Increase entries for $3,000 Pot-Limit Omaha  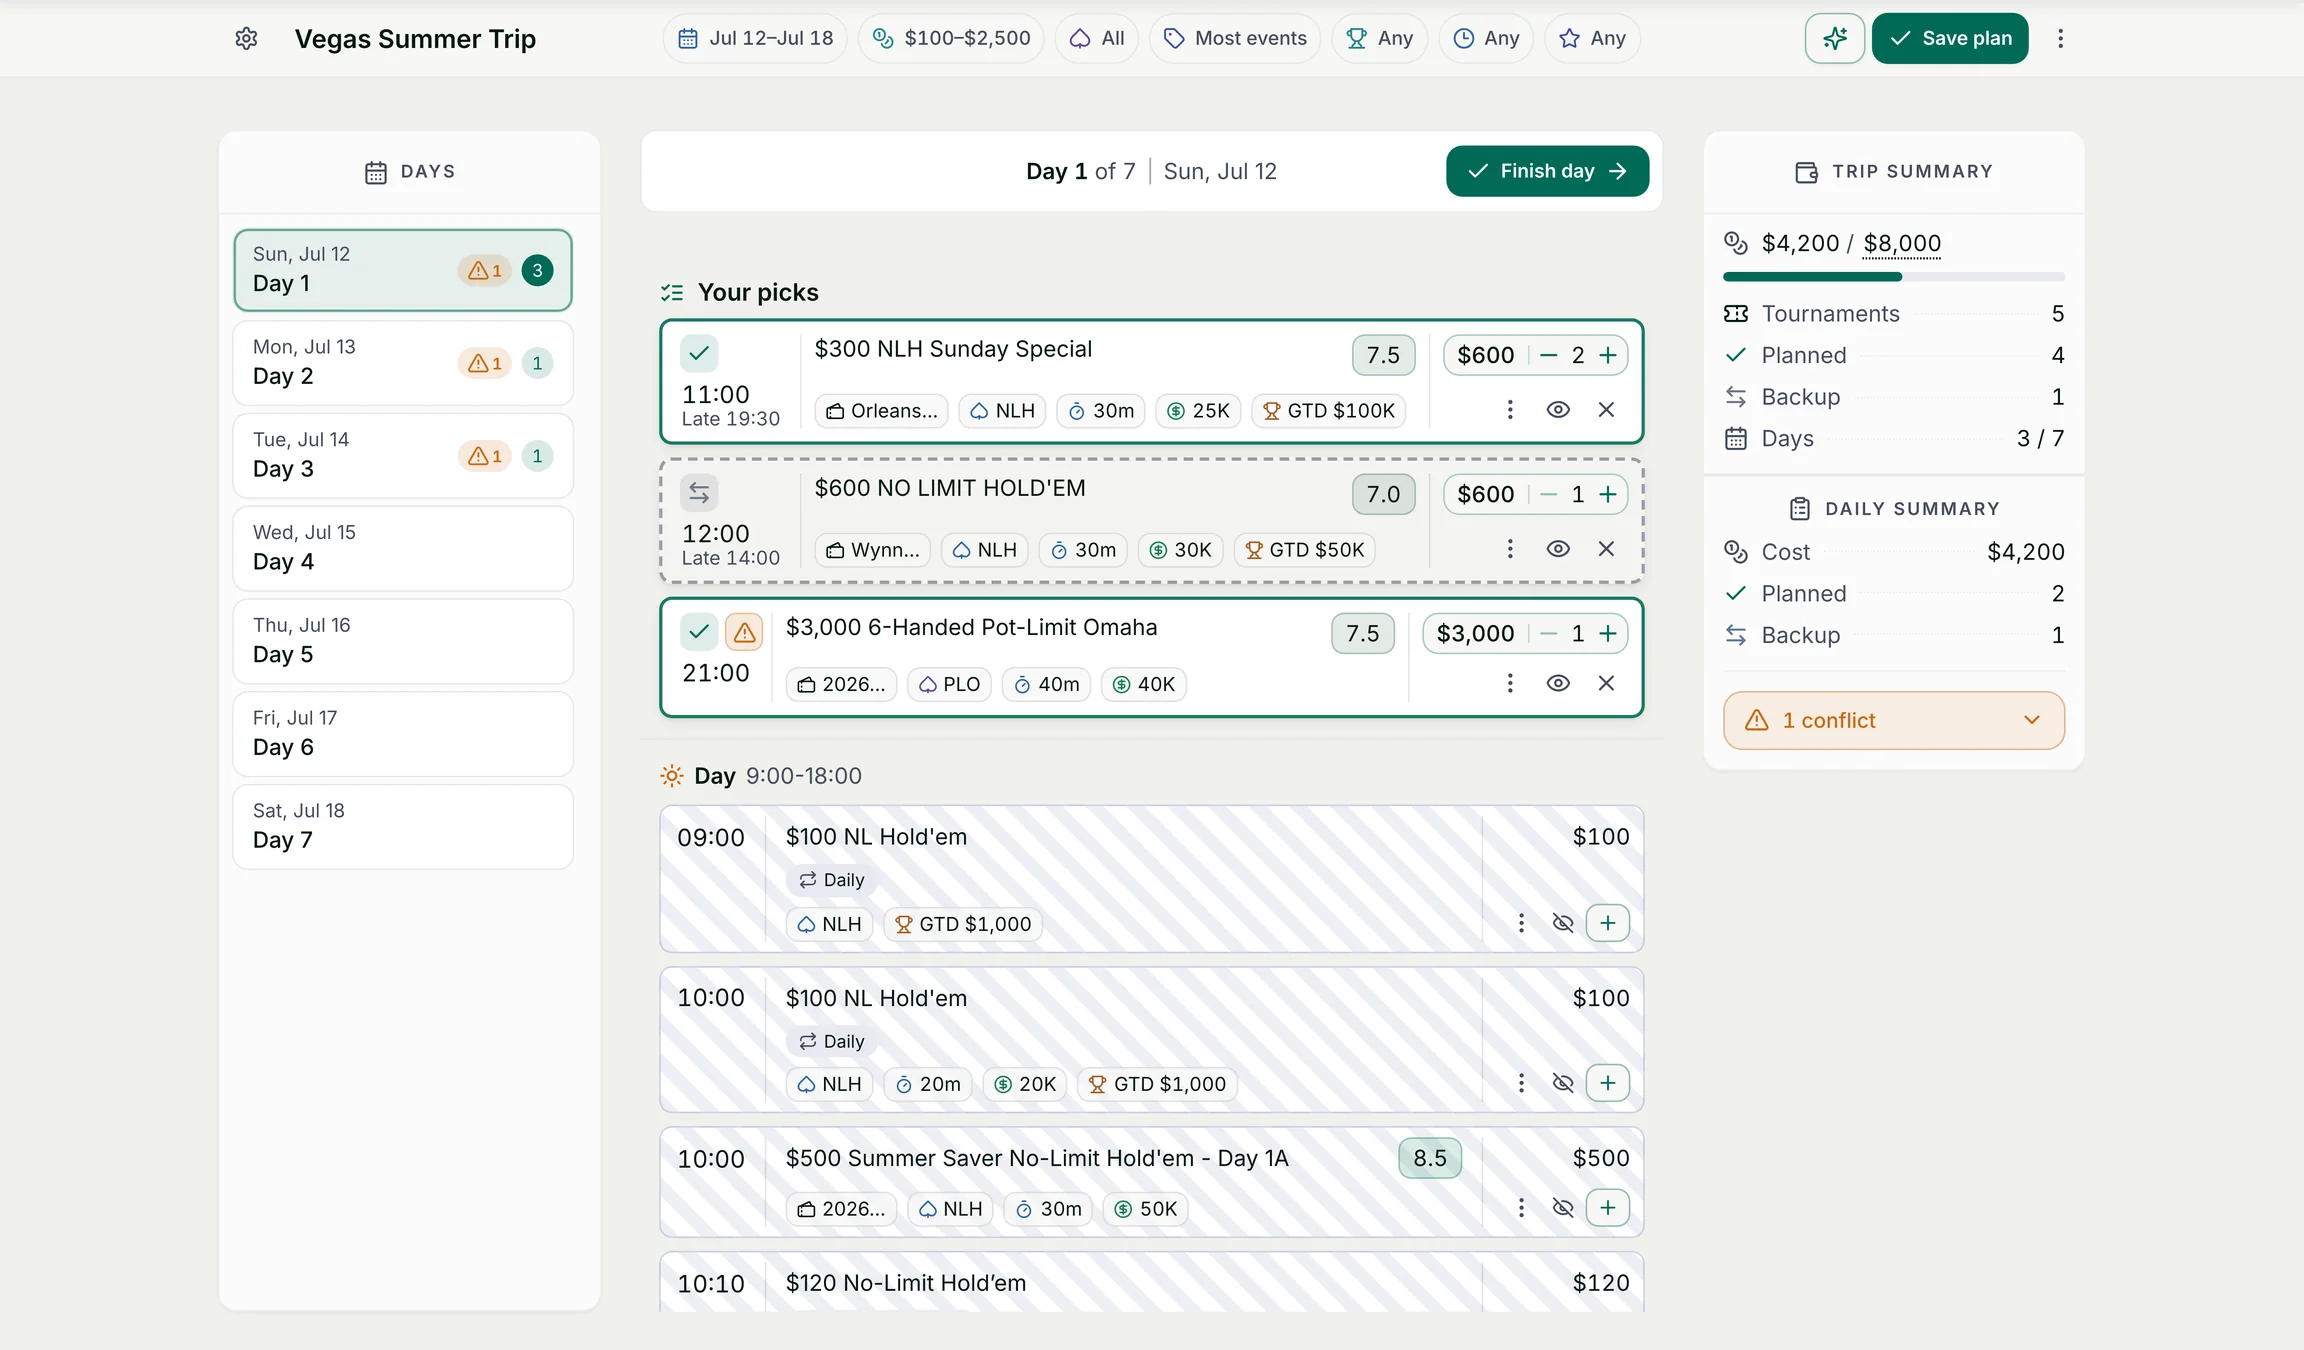coord(1608,633)
